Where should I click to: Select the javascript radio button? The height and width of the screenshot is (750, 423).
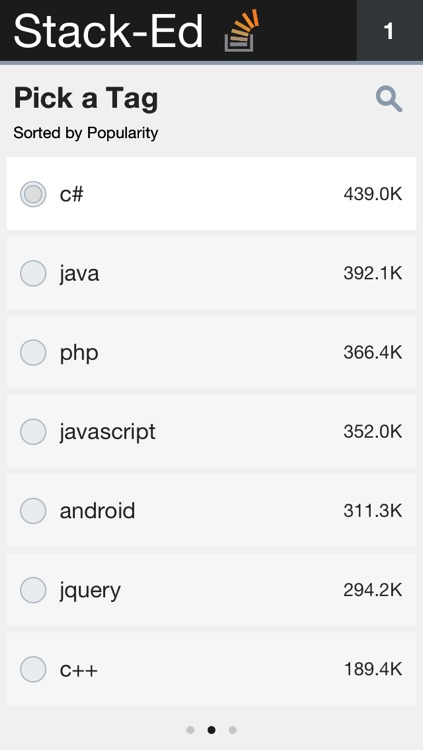pyautogui.click(x=33, y=432)
